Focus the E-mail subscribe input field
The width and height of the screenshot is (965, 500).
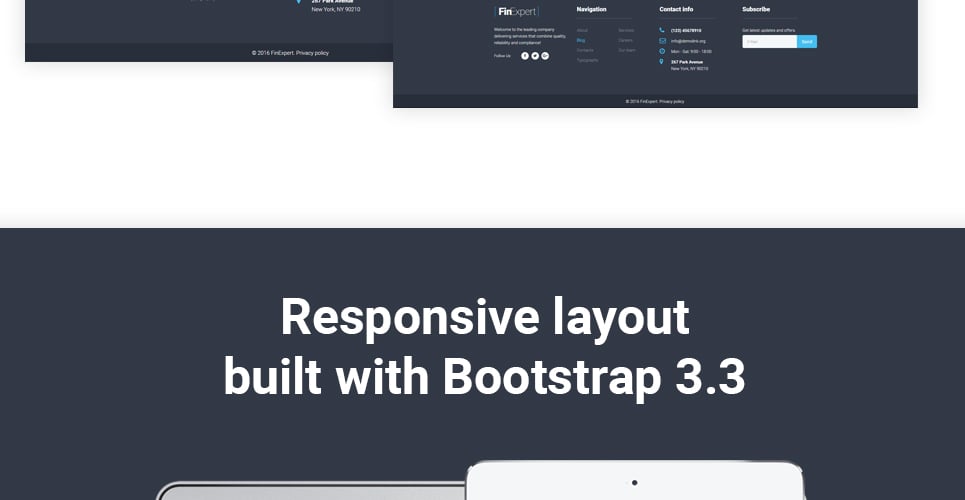tap(769, 41)
